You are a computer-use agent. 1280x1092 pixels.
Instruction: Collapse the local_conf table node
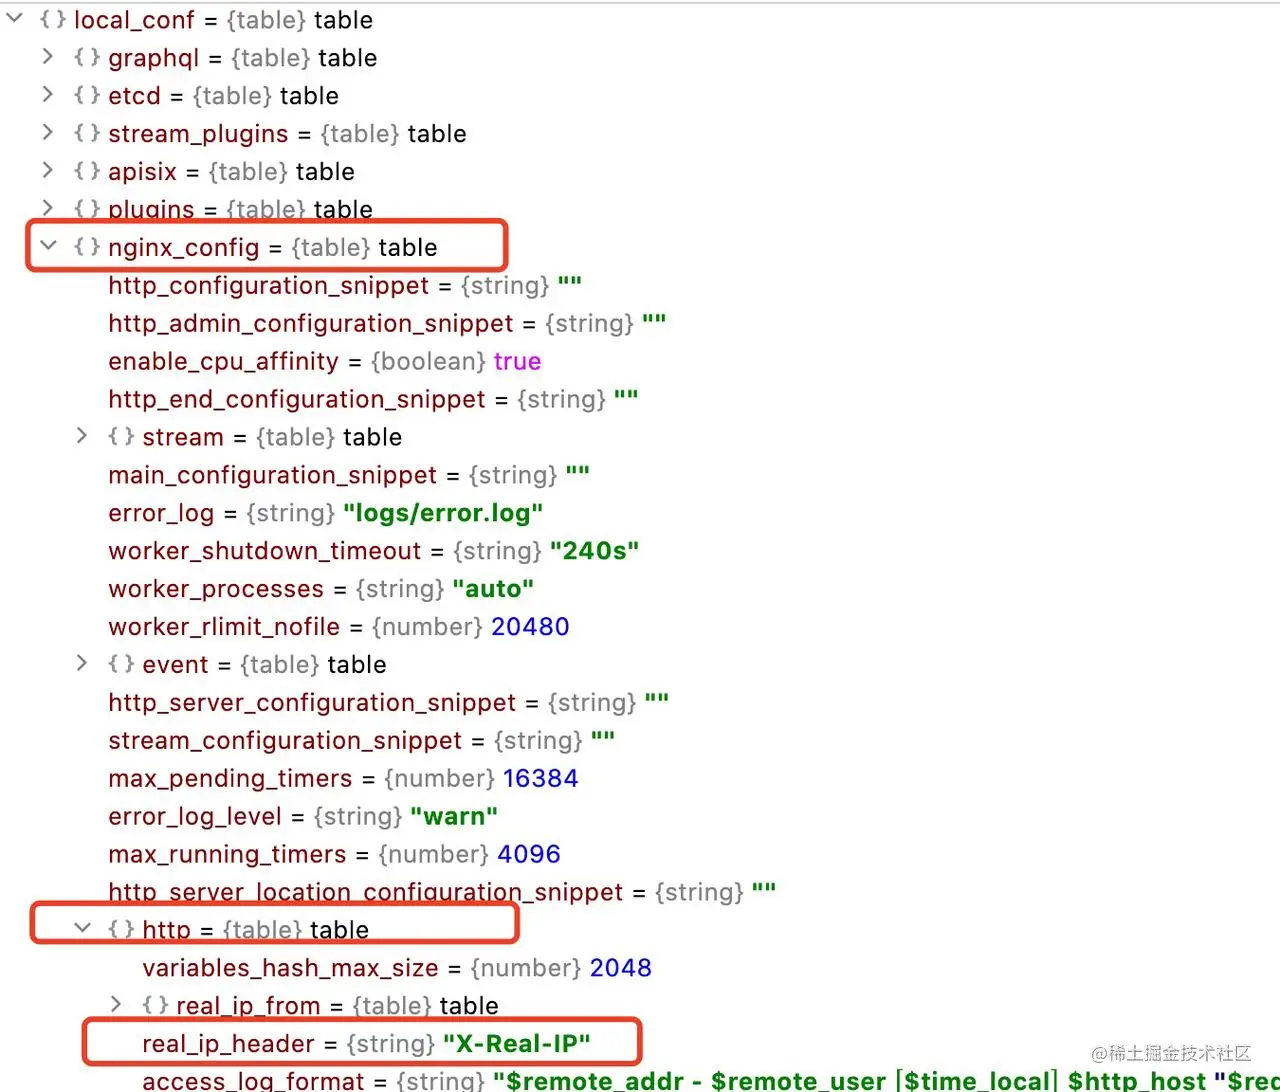point(15,18)
